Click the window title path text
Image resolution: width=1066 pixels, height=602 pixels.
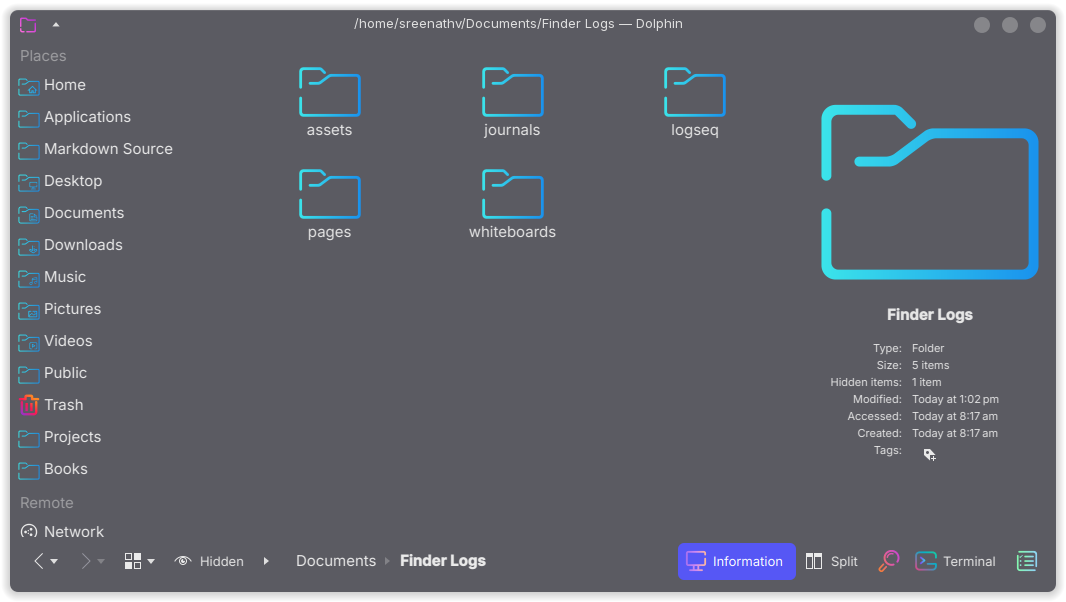pos(518,24)
